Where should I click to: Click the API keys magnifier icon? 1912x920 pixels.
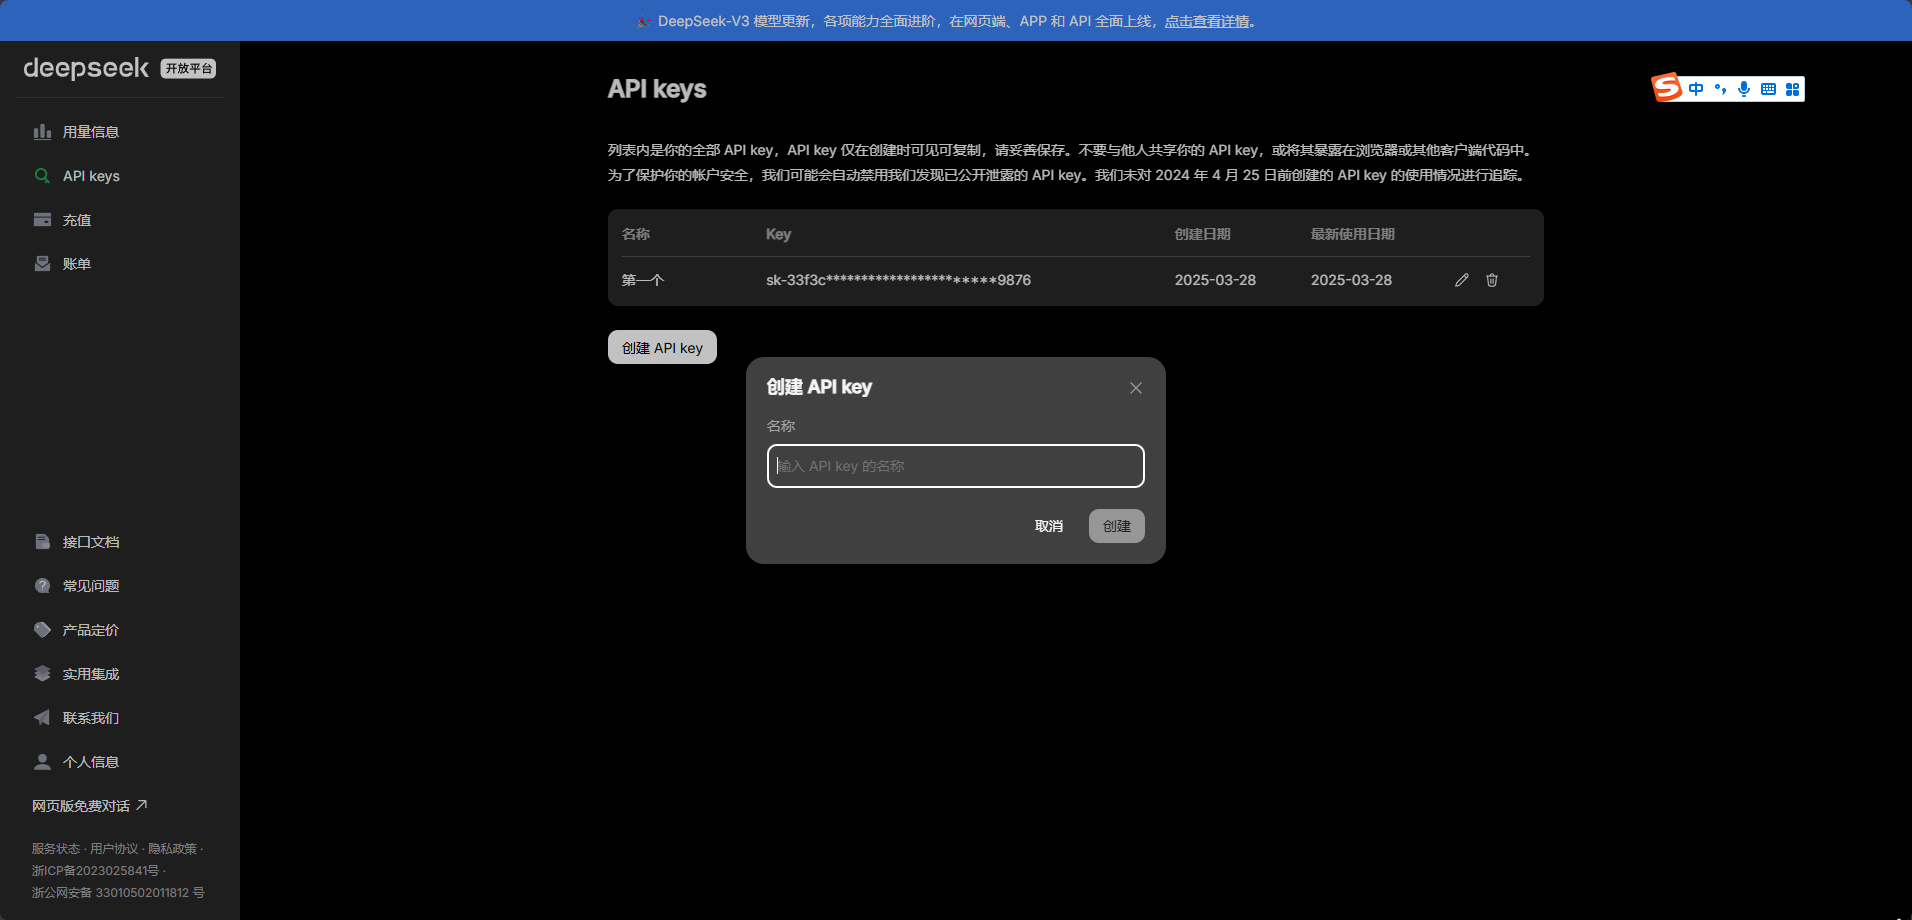(x=42, y=176)
